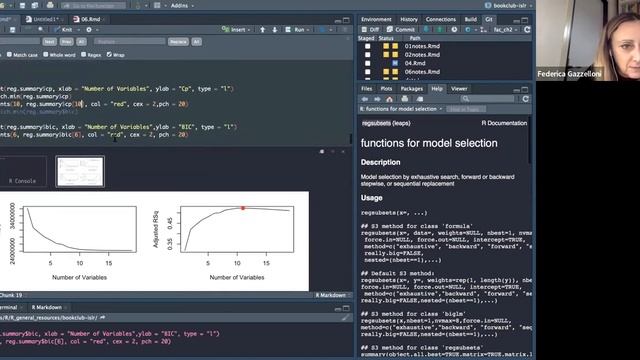Open the Knit options dropdown arrow
The height and width of the screenshot is (360, 640).
[78, 30]
